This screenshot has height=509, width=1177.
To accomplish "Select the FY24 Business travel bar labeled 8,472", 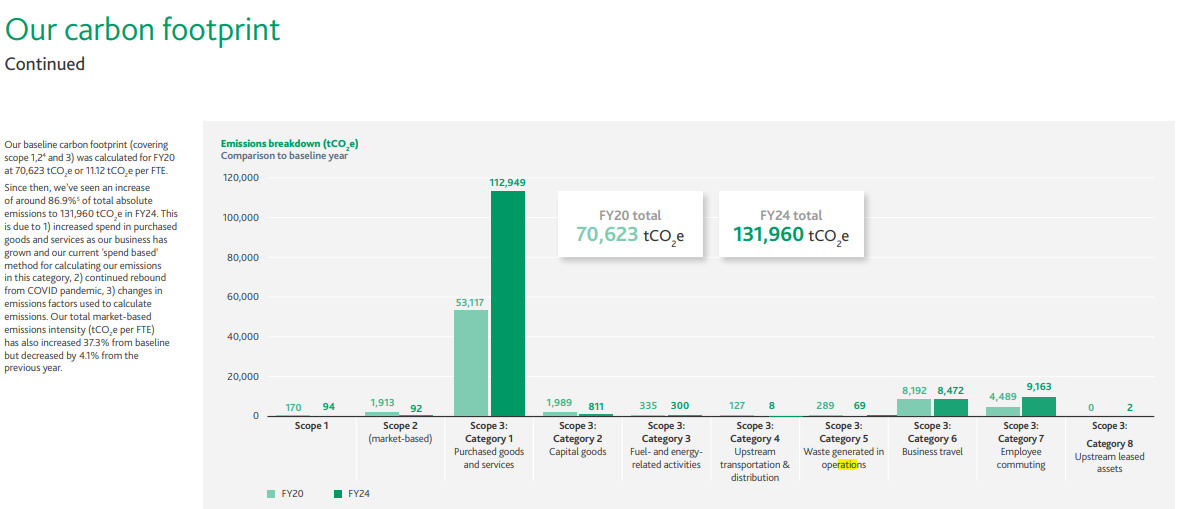I will tap(950, 407).
